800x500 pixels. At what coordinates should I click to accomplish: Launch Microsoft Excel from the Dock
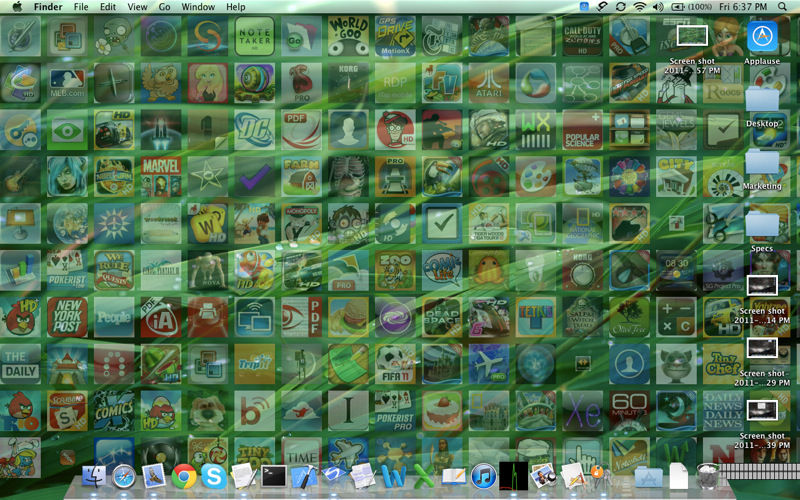pos(423,477)
